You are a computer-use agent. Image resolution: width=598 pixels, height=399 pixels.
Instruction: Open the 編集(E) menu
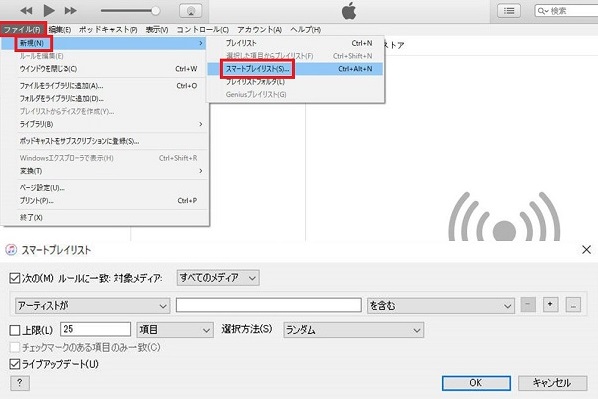pyautogui.click(x=60, y=30)
